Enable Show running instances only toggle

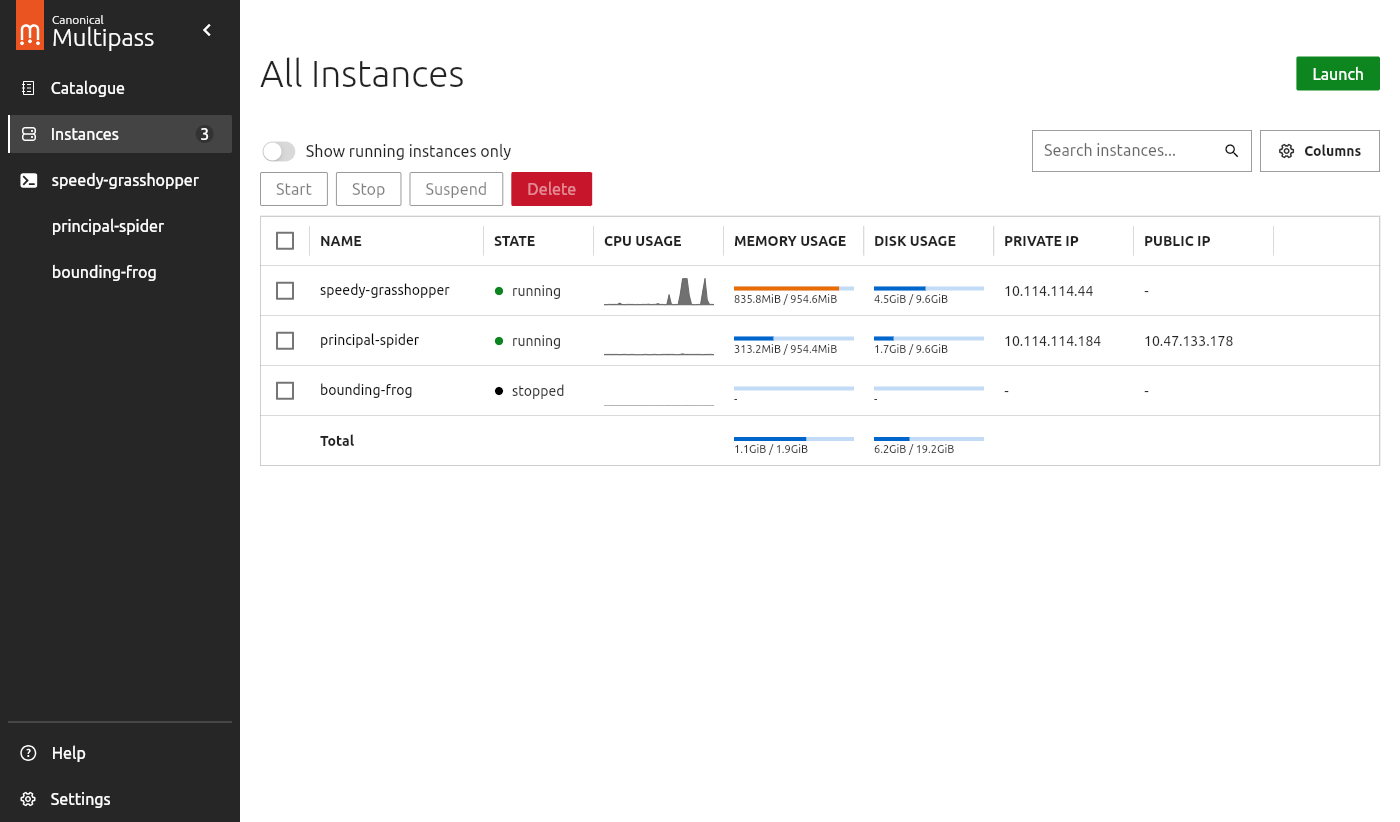(279, 151)
